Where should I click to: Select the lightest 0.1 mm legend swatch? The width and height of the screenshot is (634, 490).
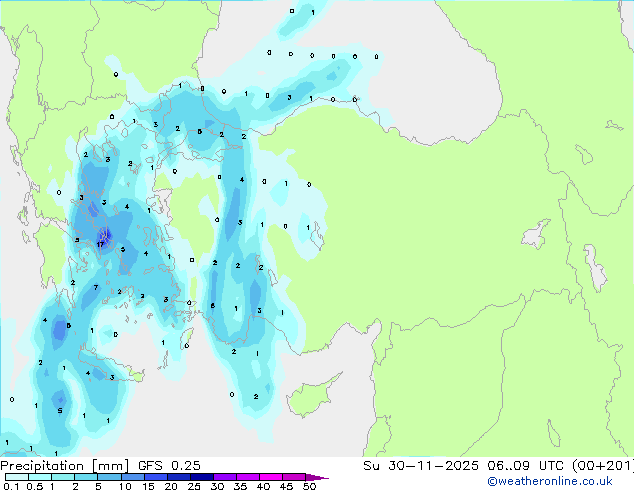coord(17,477)
